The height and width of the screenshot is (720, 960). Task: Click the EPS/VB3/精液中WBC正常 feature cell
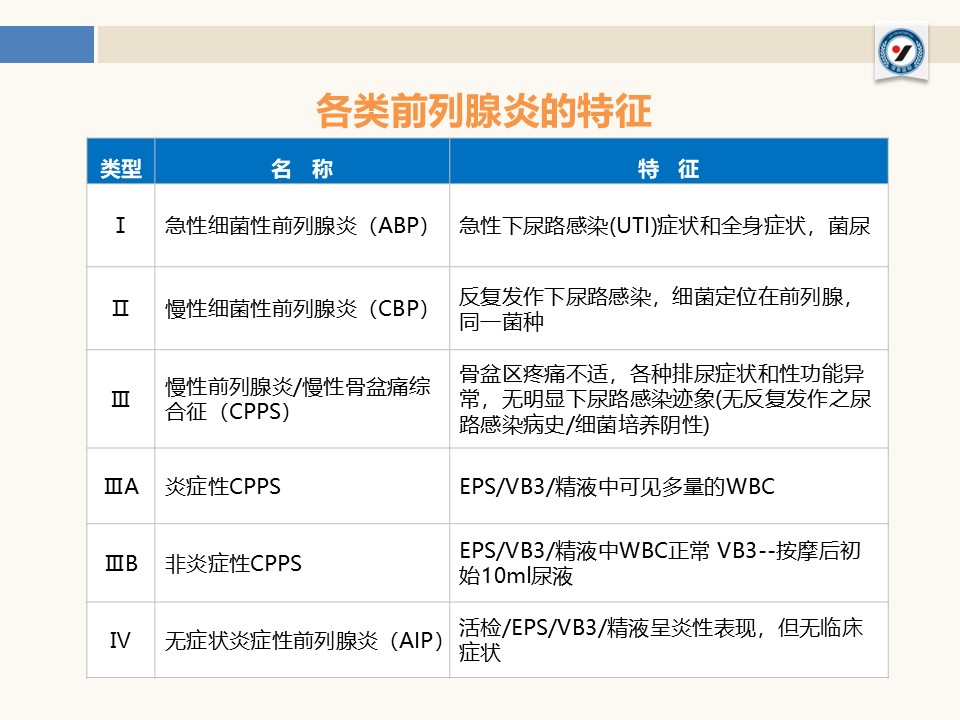click(x=669, y=563)
